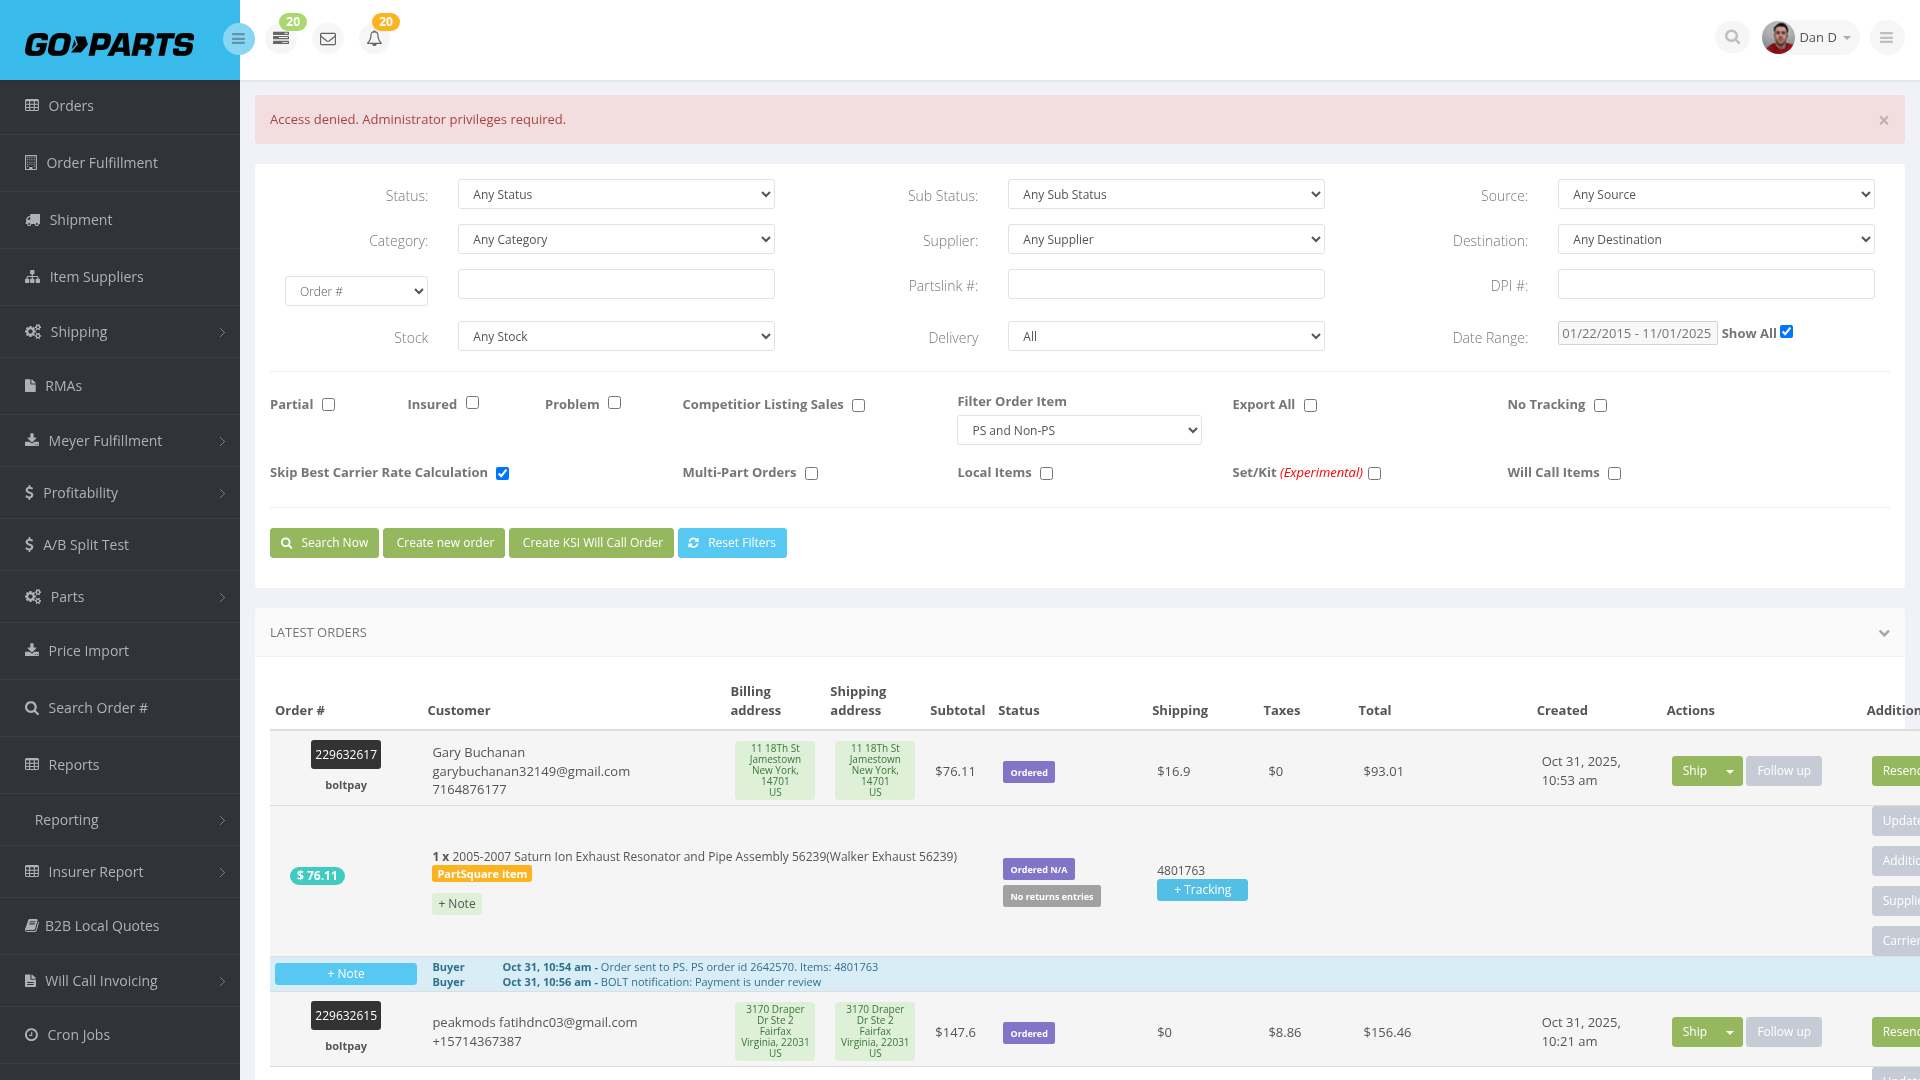Dismiss the Access denied alert

point(1883,120)
